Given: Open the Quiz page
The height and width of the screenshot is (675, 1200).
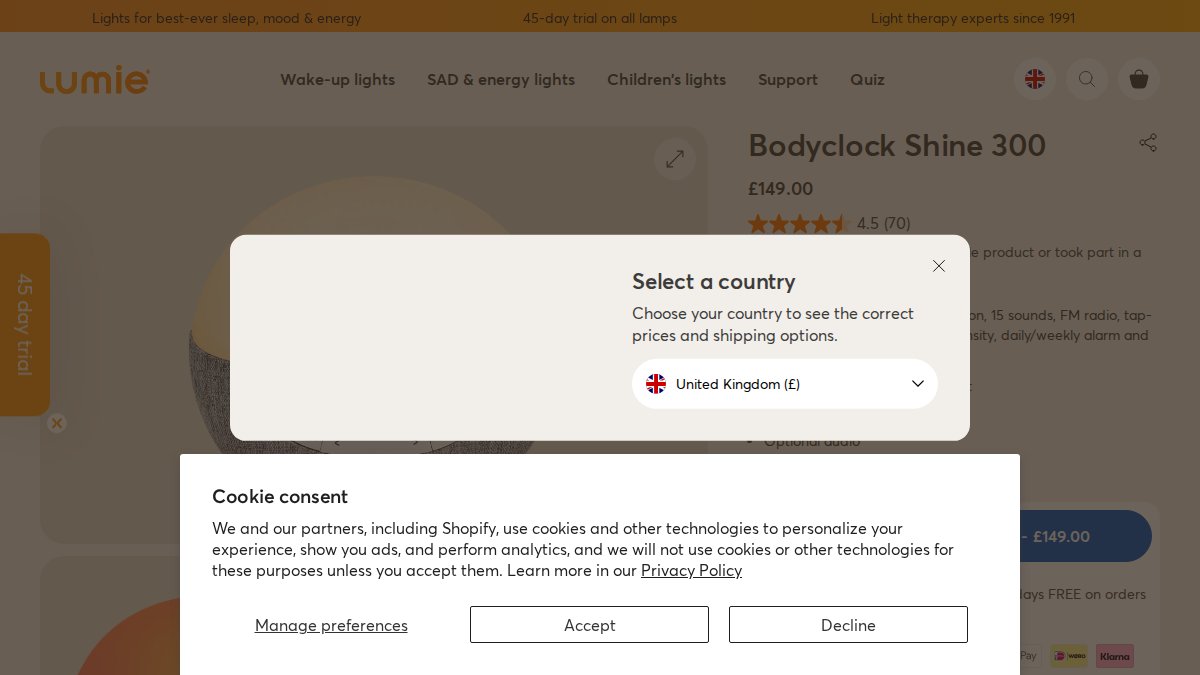Looking at the screenshot, I should tap(867, 79).
